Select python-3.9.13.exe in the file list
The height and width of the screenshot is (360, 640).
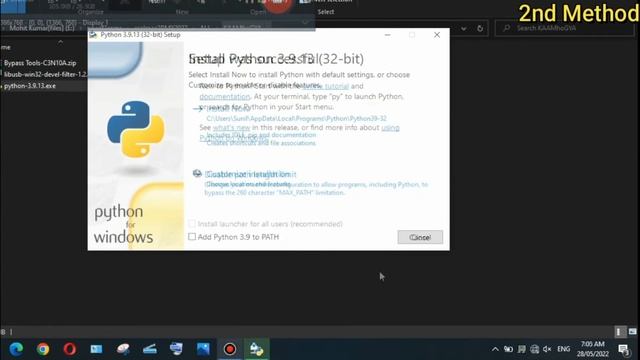pyautogui.click(x=30, y=86)
